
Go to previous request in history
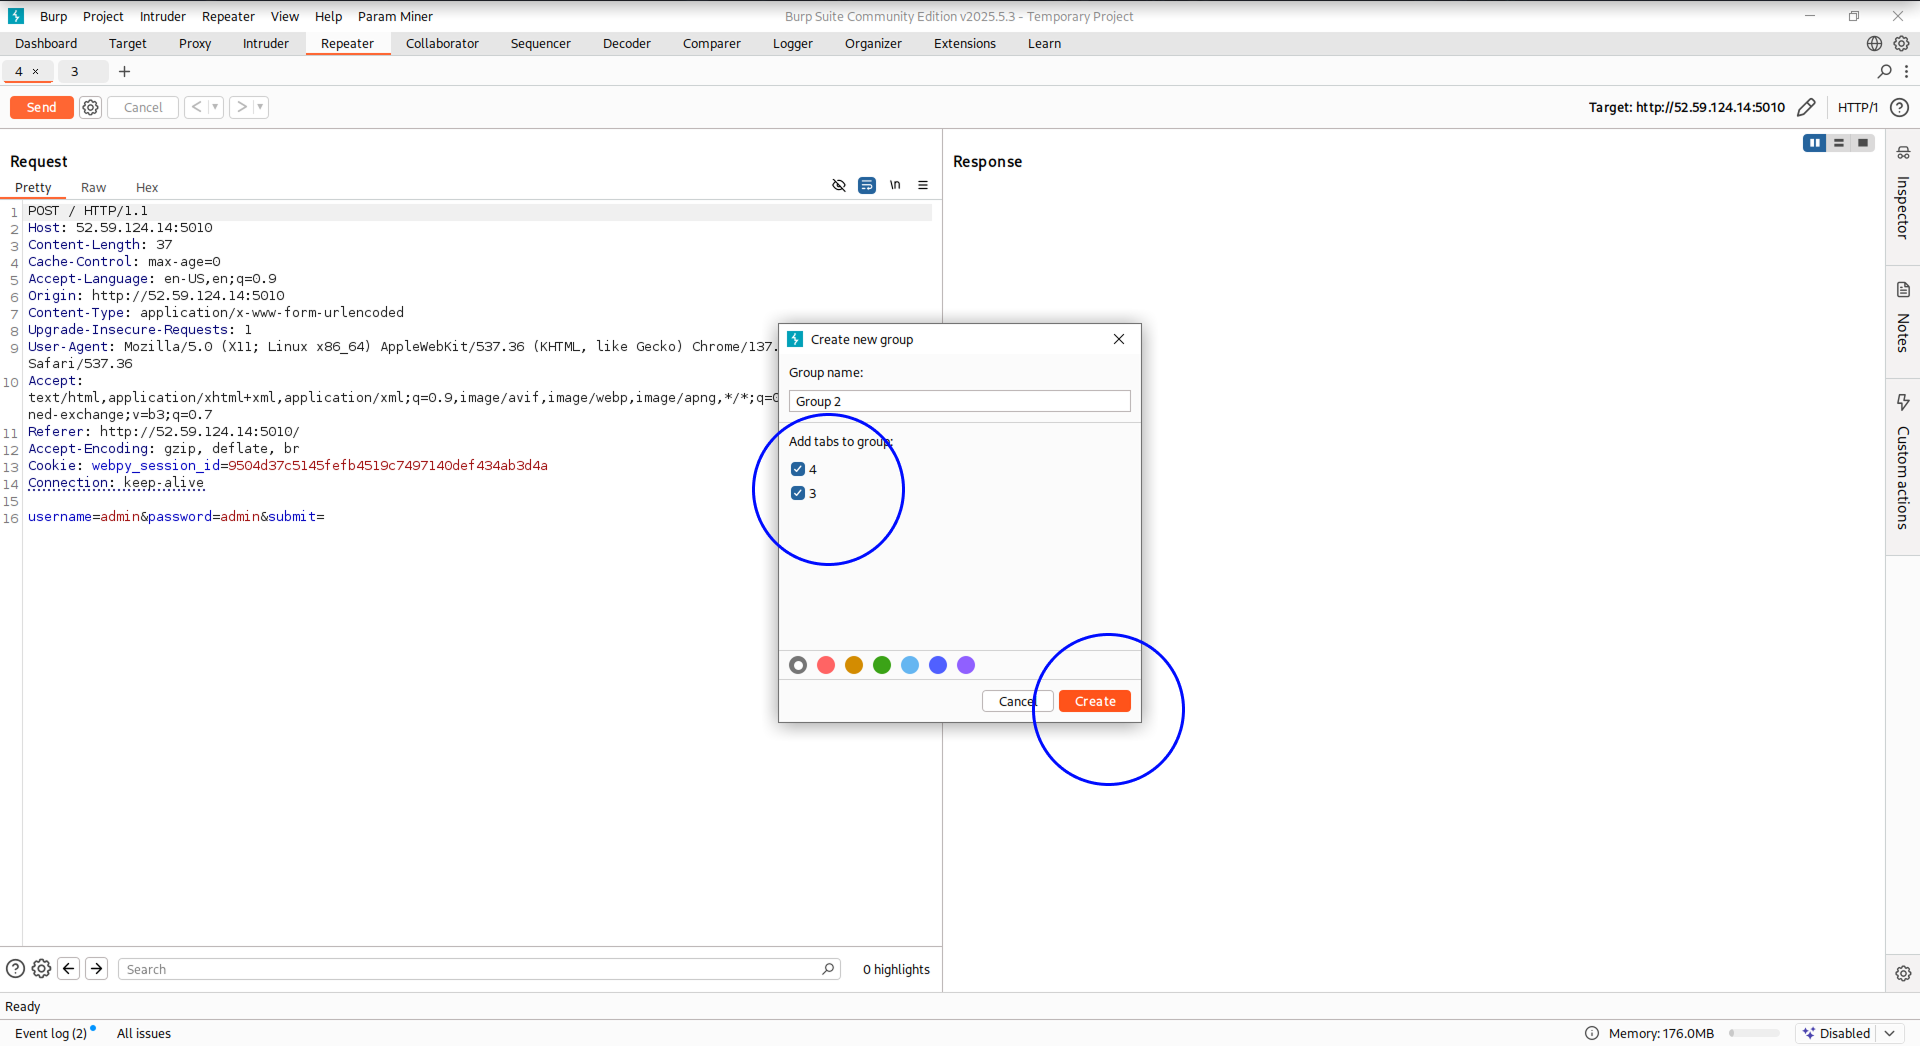(x=197, y=107)
